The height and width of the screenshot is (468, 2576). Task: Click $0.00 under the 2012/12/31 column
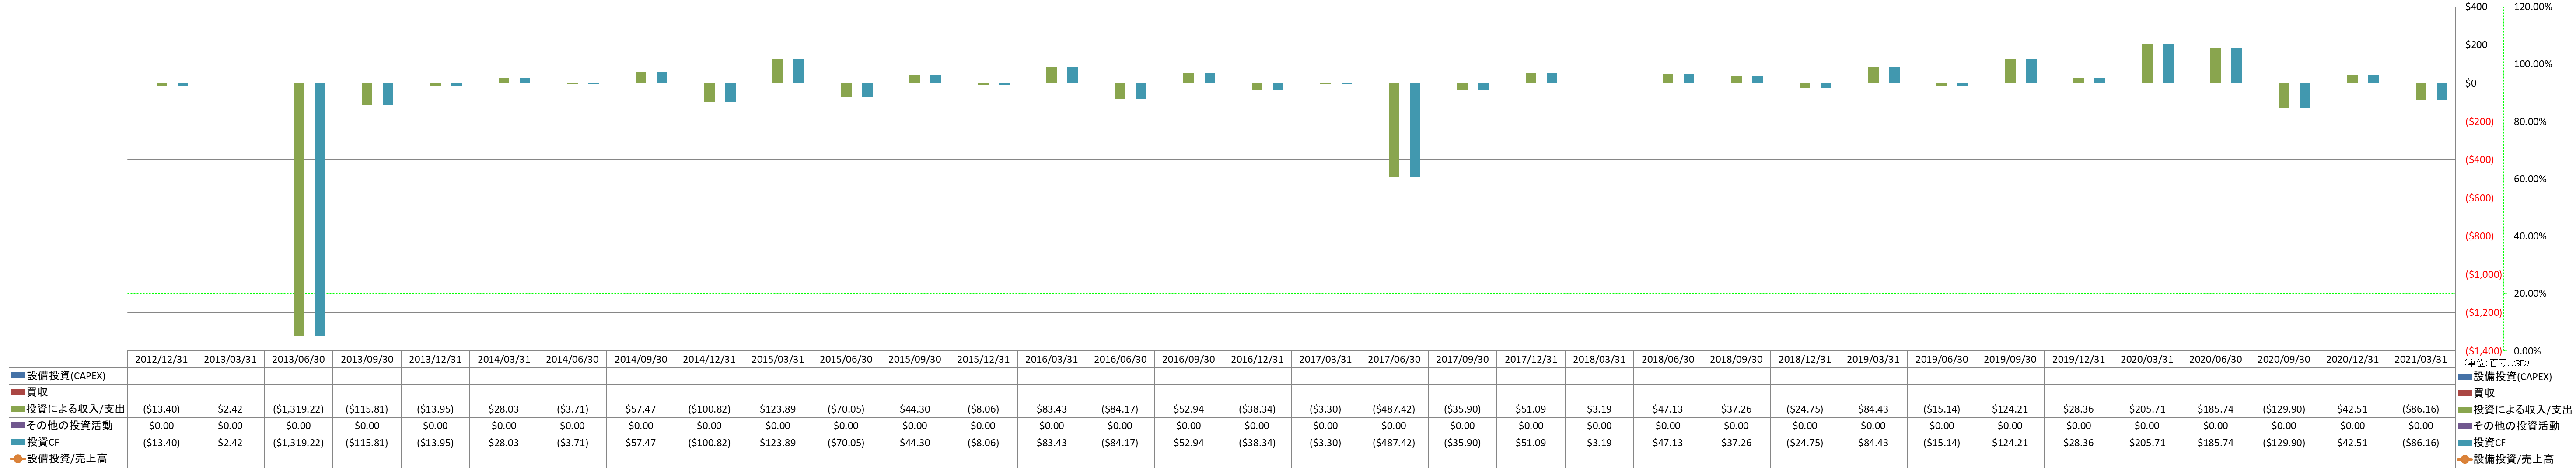[x=161, y=426]
